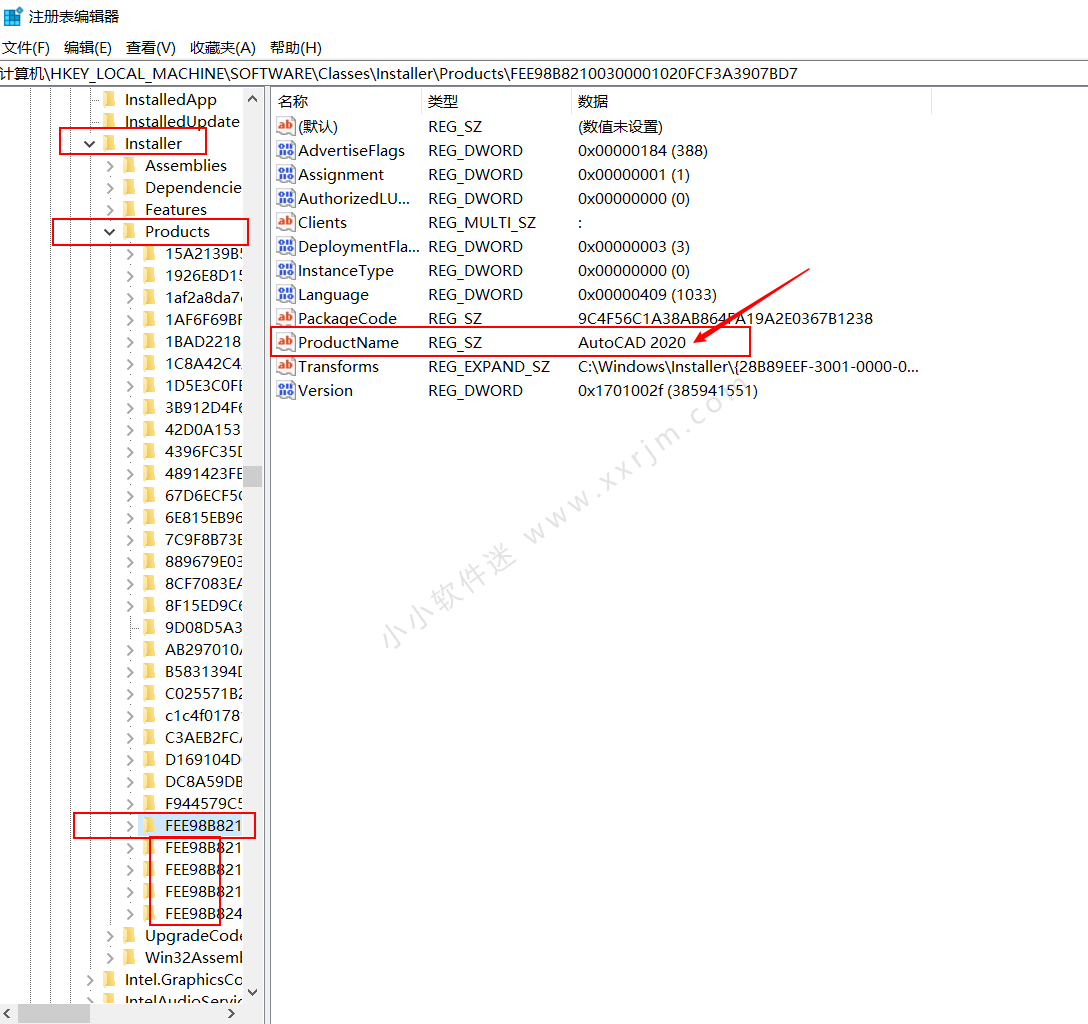Expand the Assemblies folder node
Viewport: 1088px width, 1024px height.
pos(110,166)
